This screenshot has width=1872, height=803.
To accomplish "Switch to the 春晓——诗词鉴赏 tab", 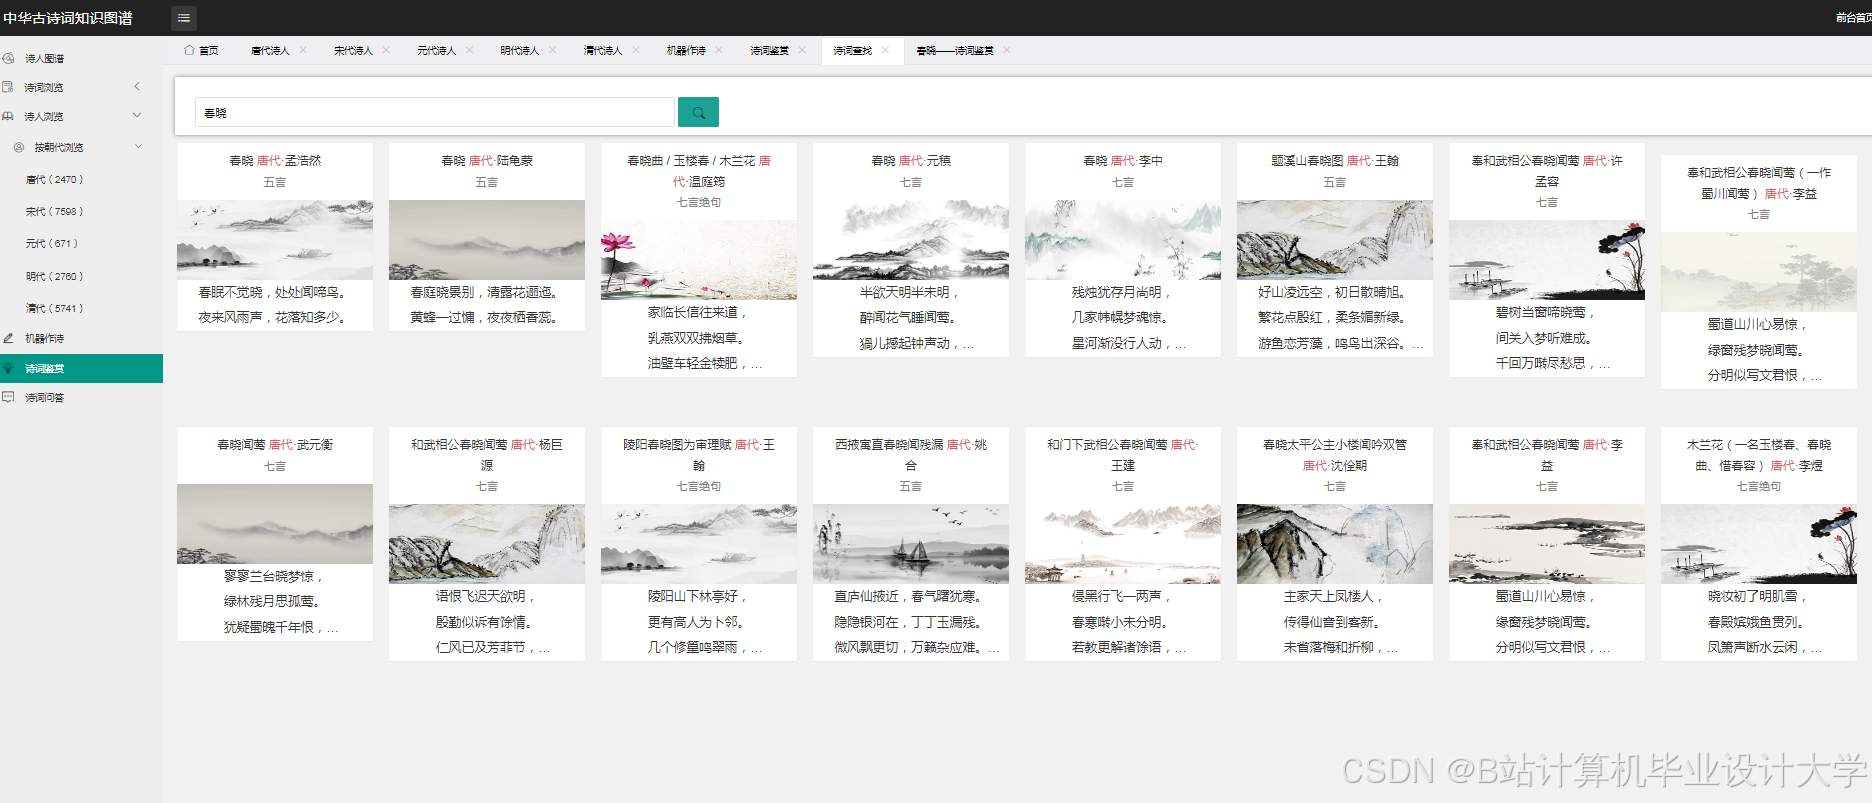I will 955,50.
